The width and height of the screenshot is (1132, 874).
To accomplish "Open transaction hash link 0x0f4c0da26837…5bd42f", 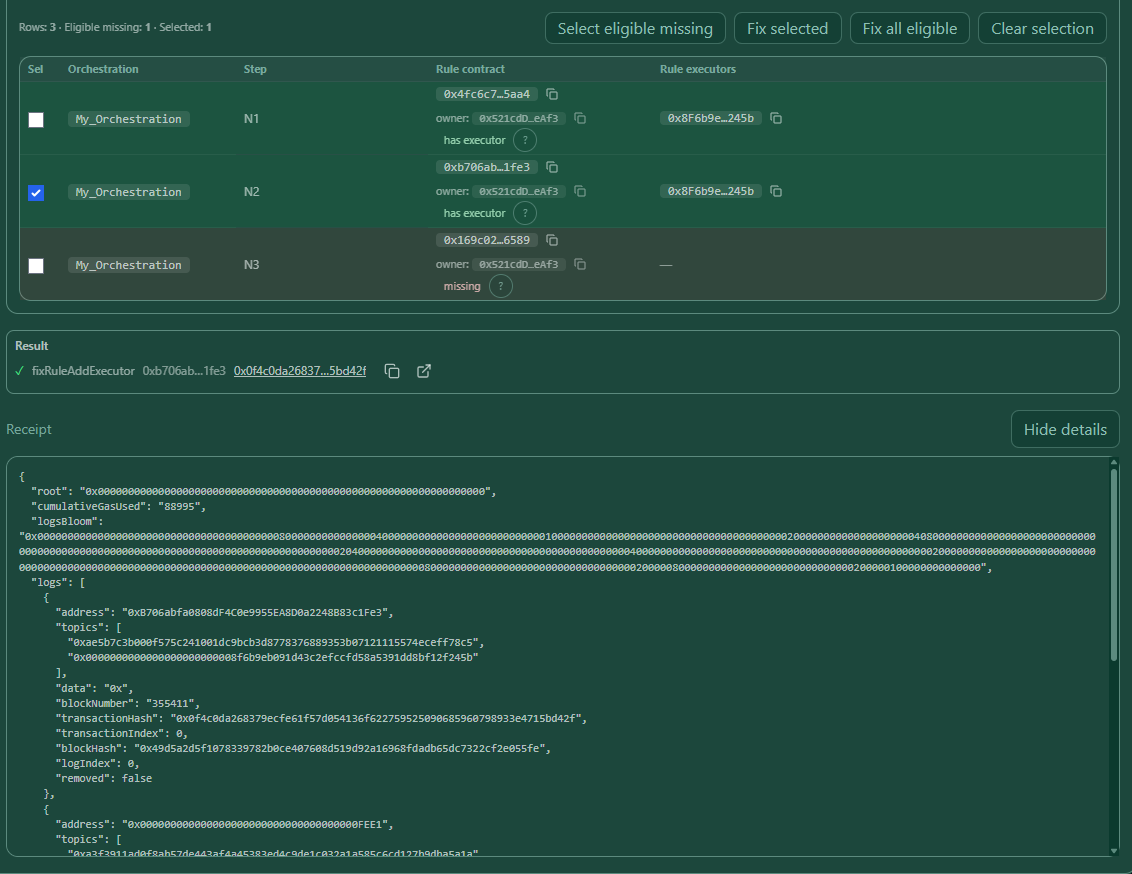I will (x=300, y=371).
